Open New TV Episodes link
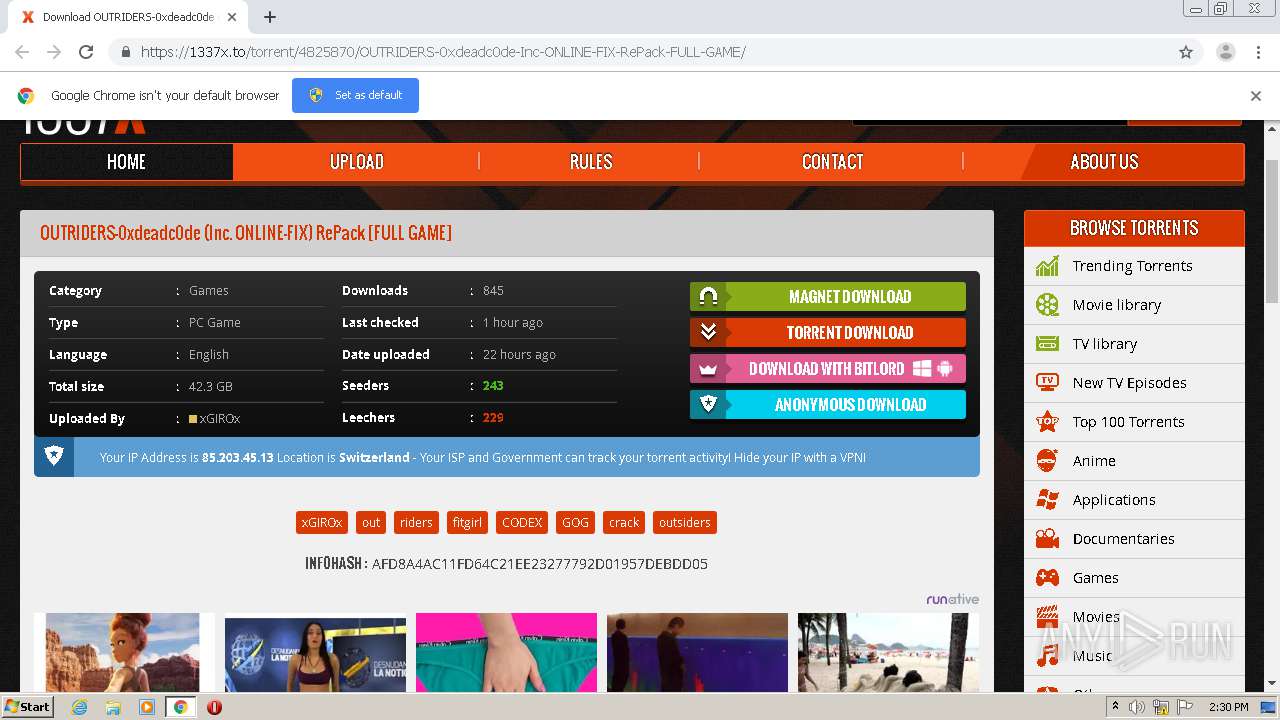1280x720 pixels. pos(1129,383)
